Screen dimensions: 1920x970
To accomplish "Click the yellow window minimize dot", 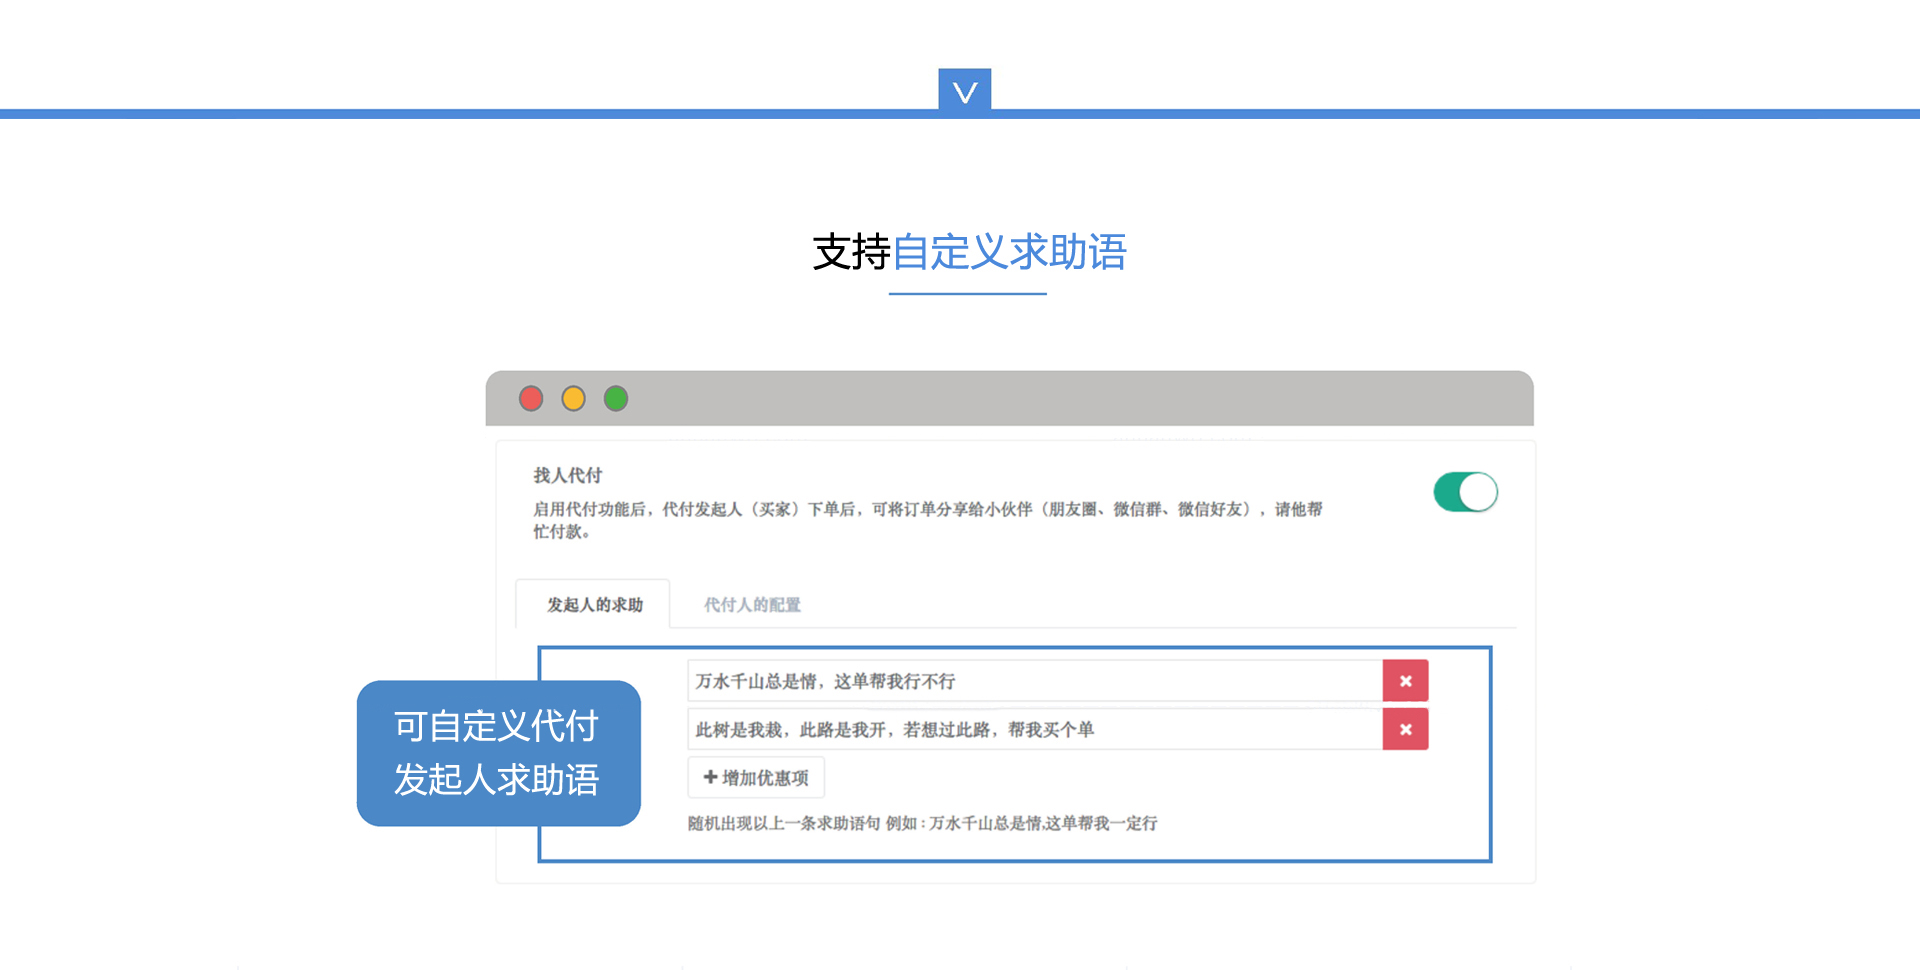I will pos(573,399).
